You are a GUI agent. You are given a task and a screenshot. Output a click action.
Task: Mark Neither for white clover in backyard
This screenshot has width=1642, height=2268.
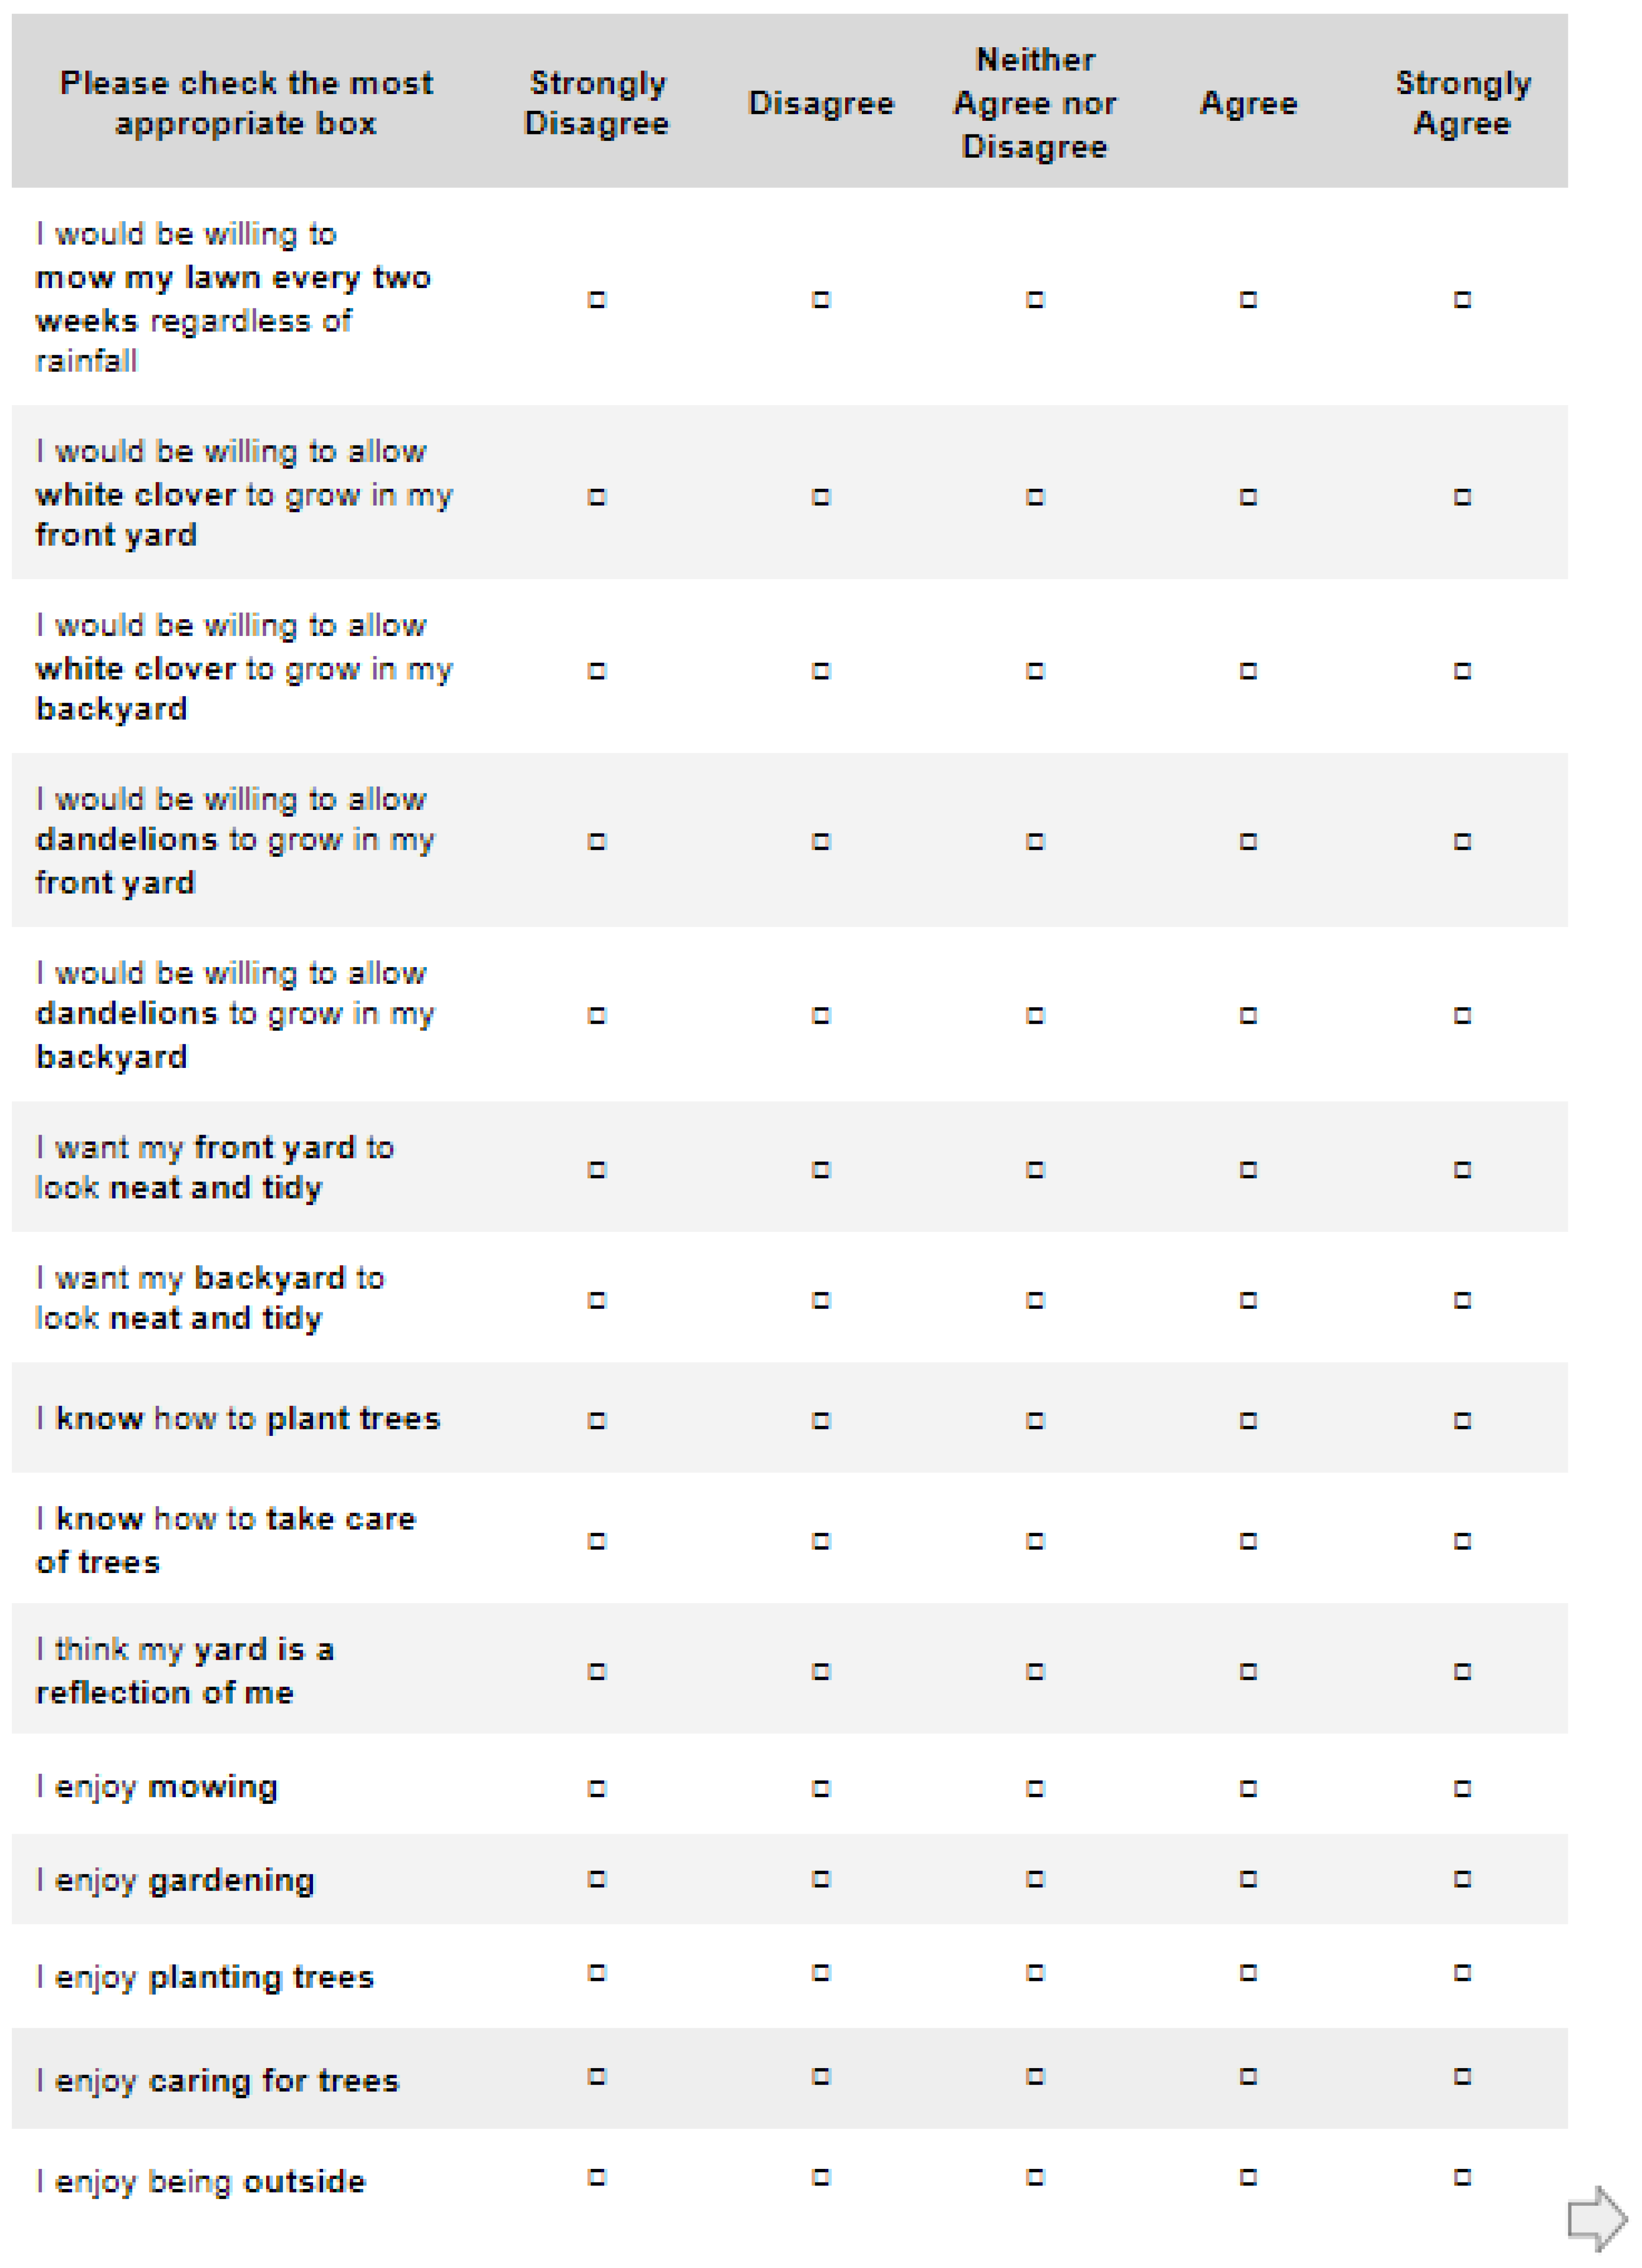(1035, 671)
